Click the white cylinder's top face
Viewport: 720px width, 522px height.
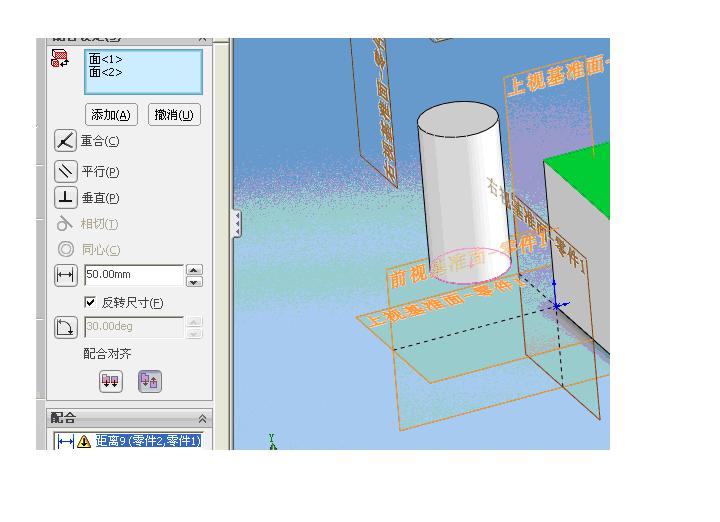coord(457,119)
